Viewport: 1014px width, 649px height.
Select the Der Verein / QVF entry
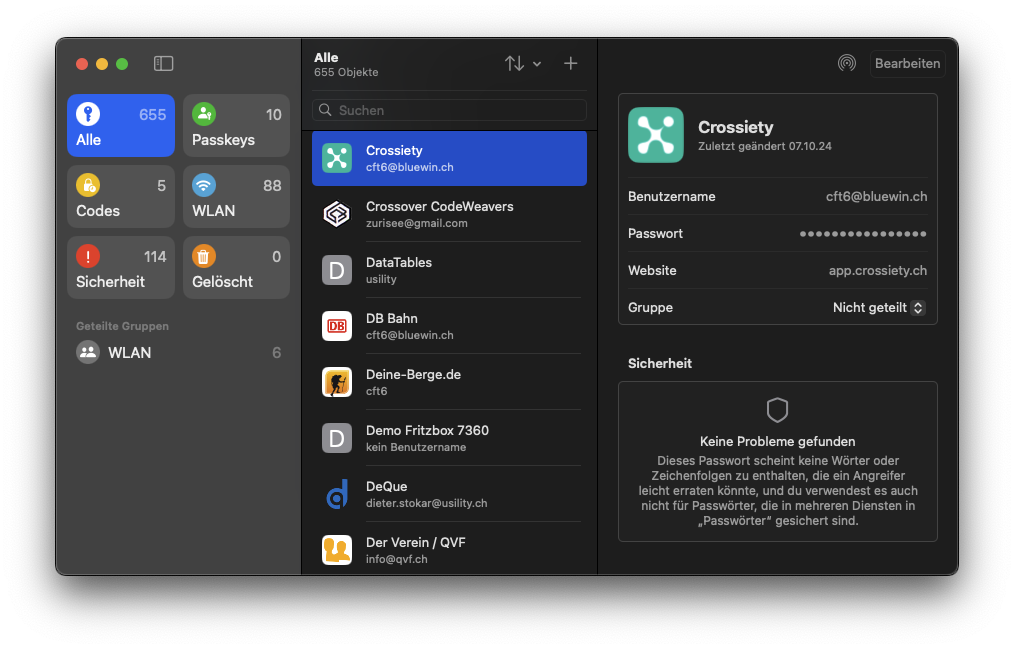coord(449,550)
